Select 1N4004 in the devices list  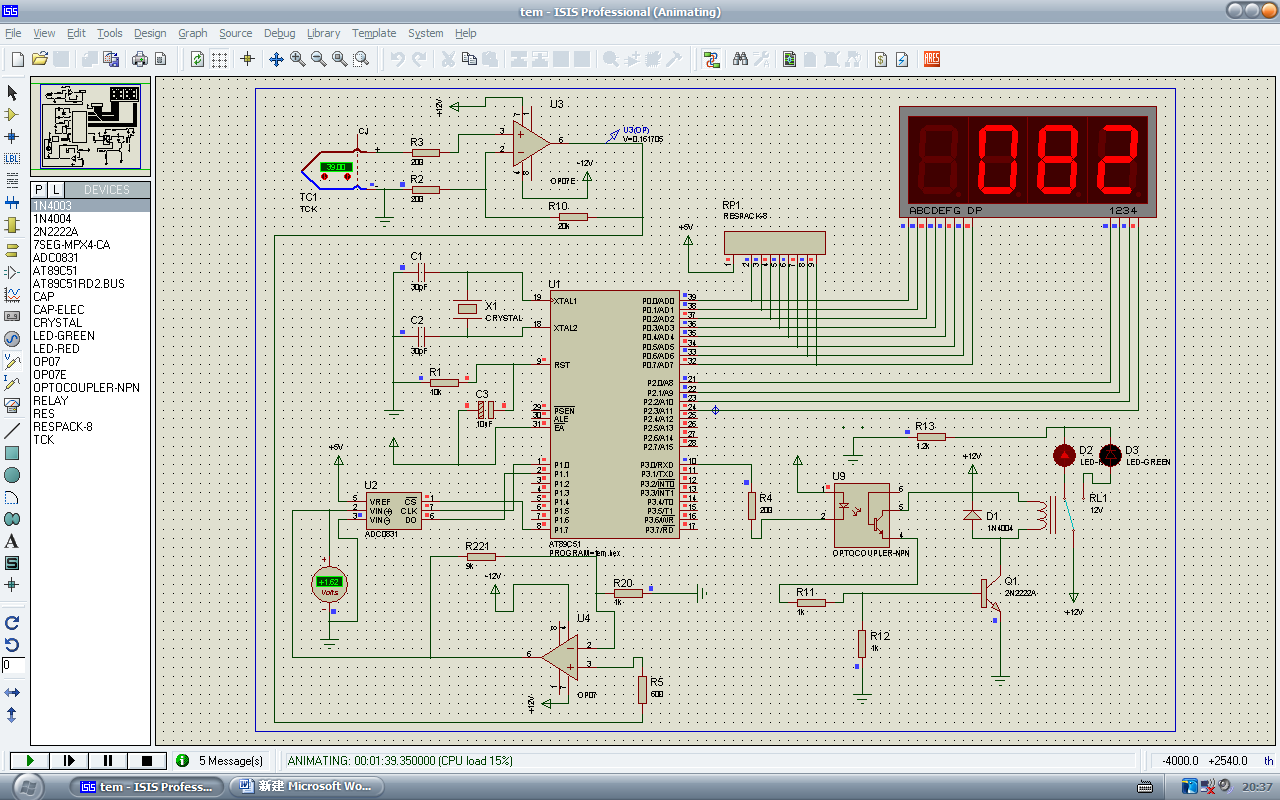pos(91,219)
